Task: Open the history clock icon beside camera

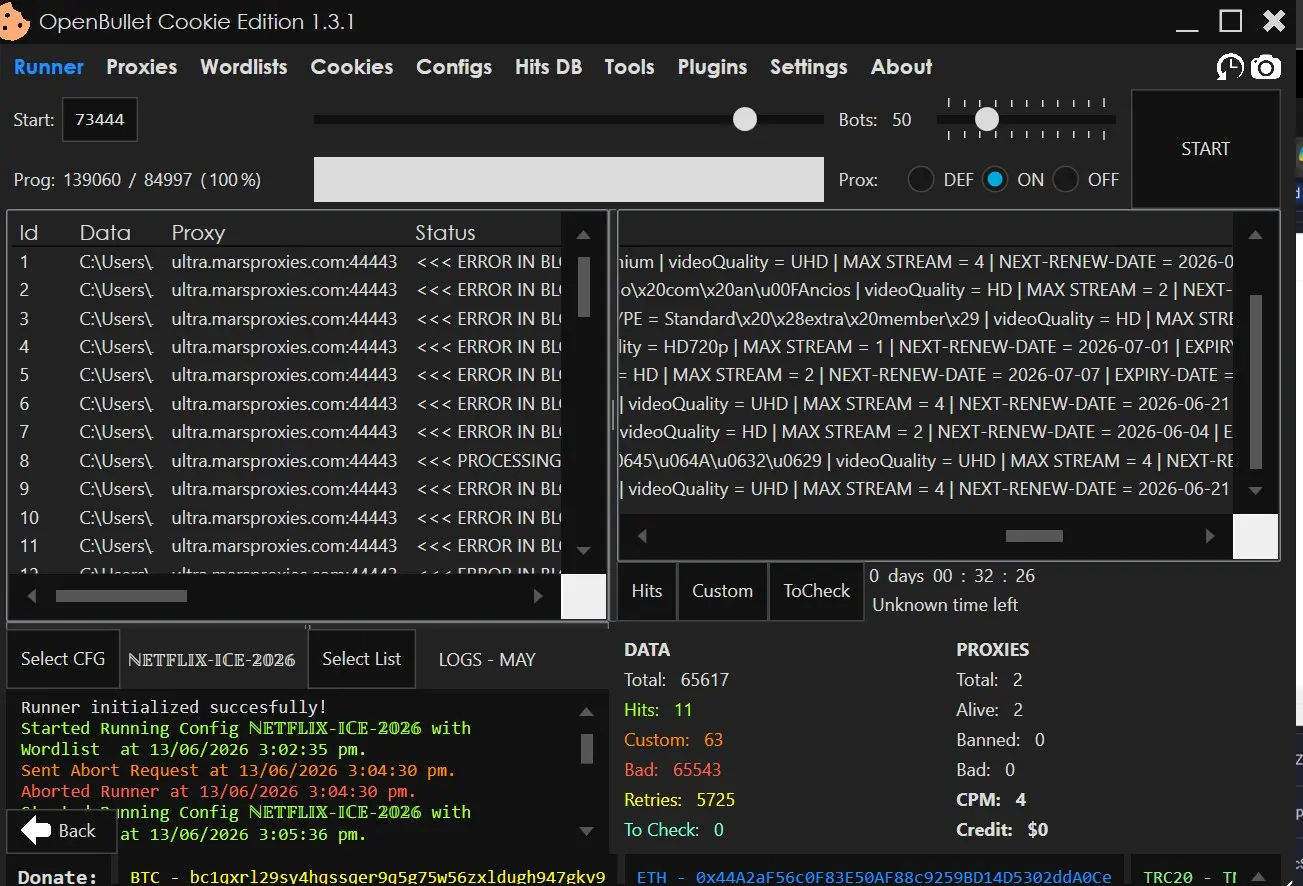Action: [1229, 67]
